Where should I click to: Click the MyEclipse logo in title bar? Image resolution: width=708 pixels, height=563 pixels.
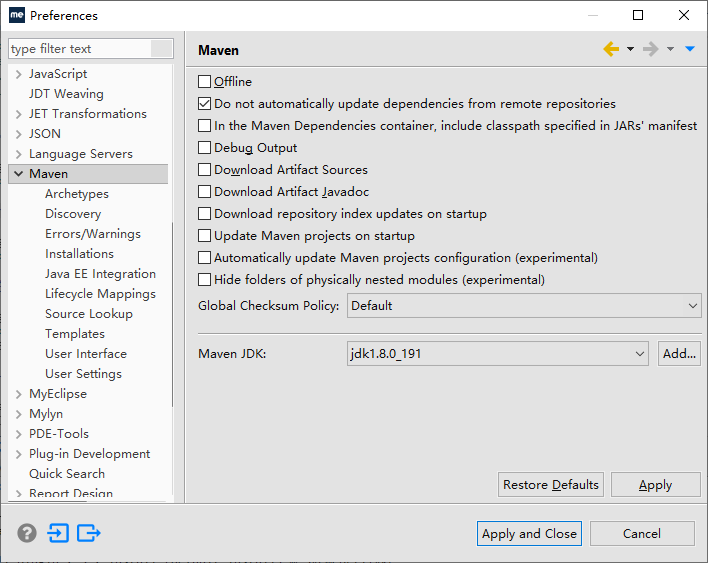[17, 15]
